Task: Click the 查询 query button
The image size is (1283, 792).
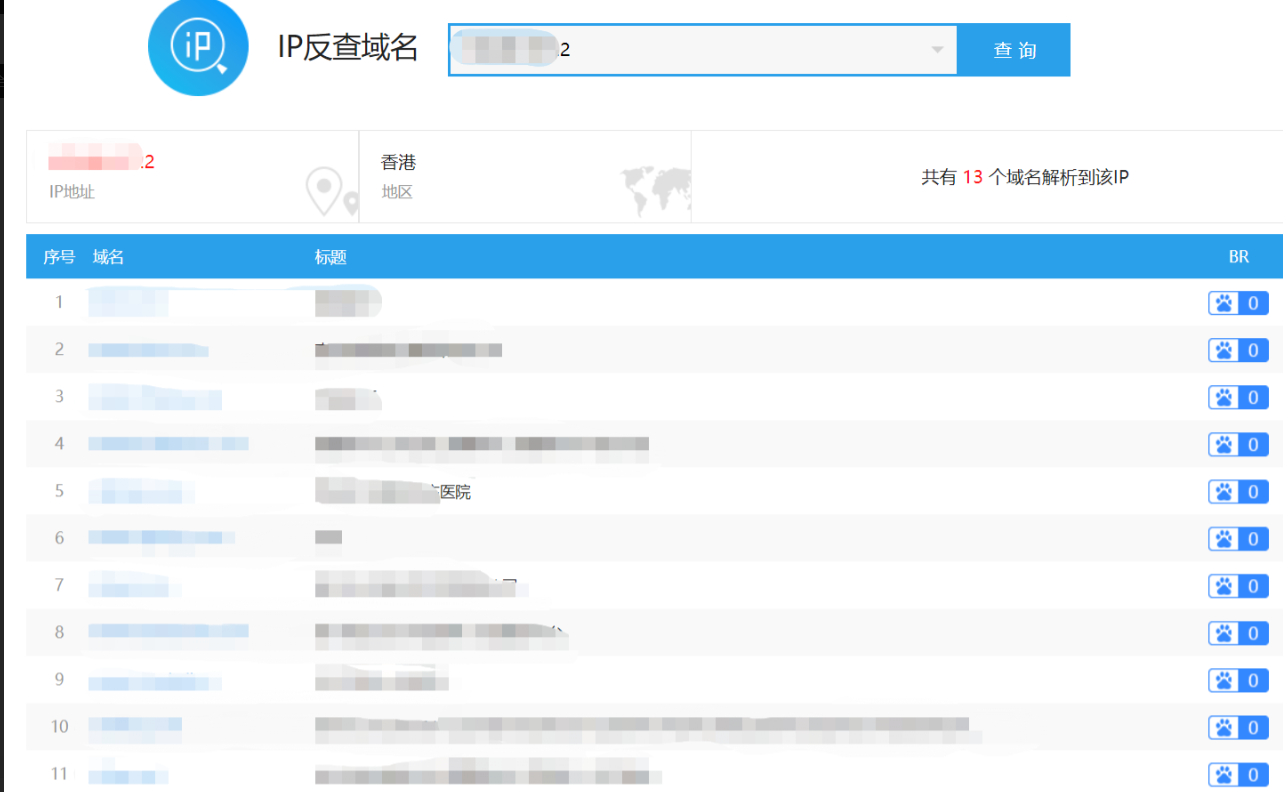Action: (x=1015, y=49)
